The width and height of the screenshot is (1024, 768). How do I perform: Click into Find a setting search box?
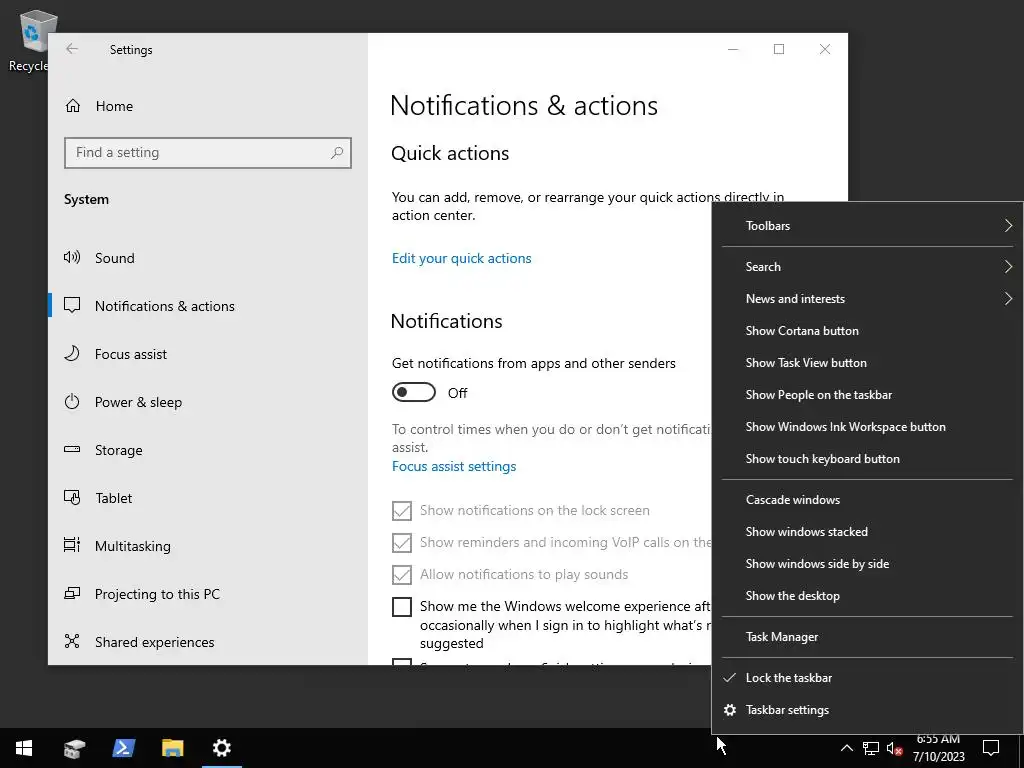[208, 153]
